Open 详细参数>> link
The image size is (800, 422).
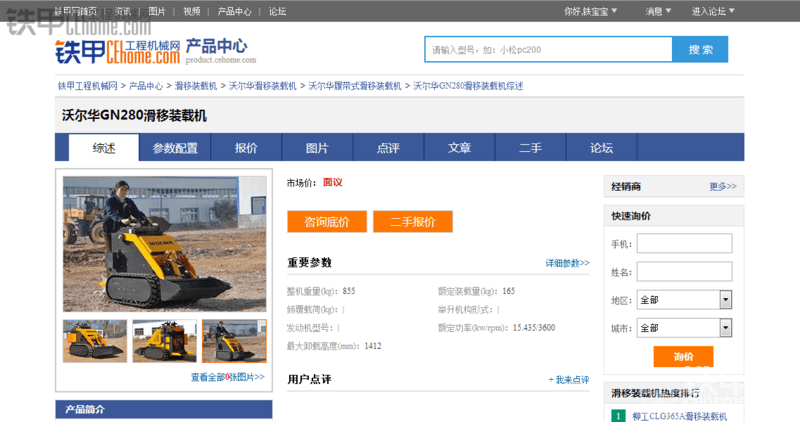(x=567, y=263)
